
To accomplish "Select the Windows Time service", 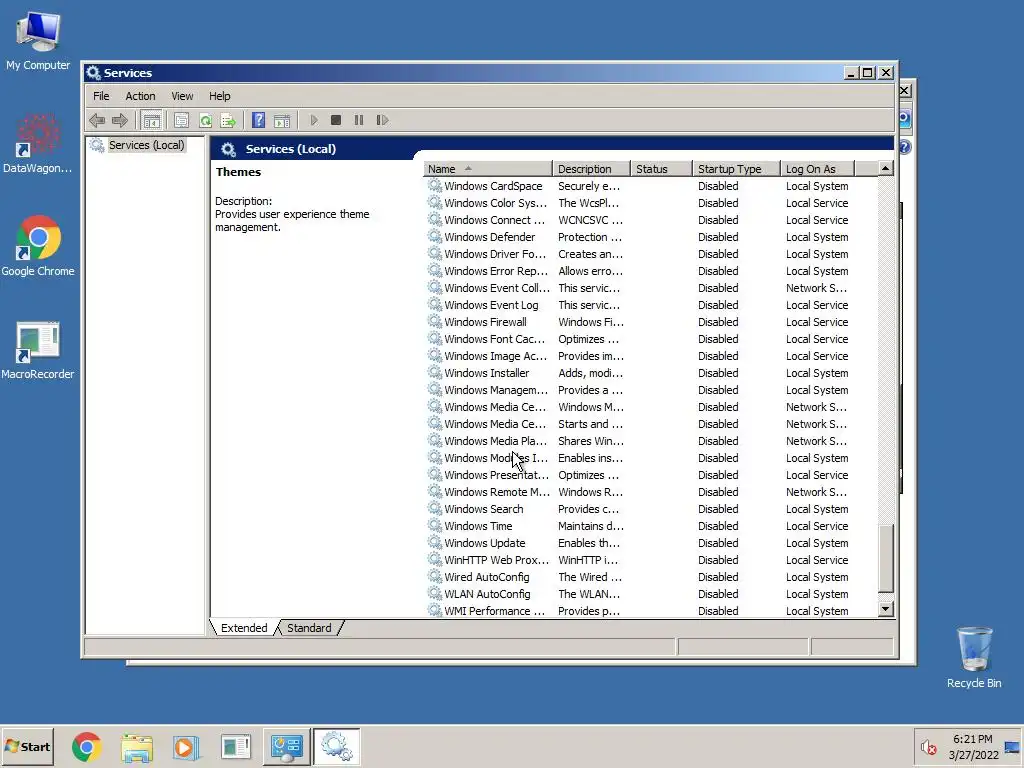I will tap(650, 526).
